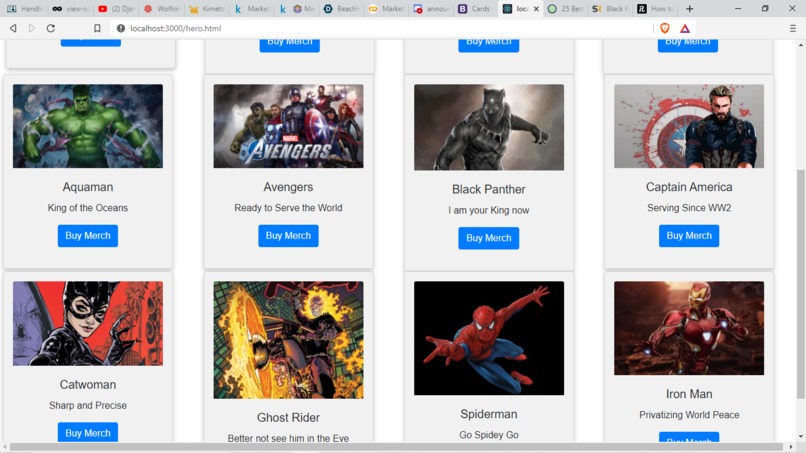The image size is (806, 453).
Task: Switch to the Wolfram tab
Action: click(161, 9)
